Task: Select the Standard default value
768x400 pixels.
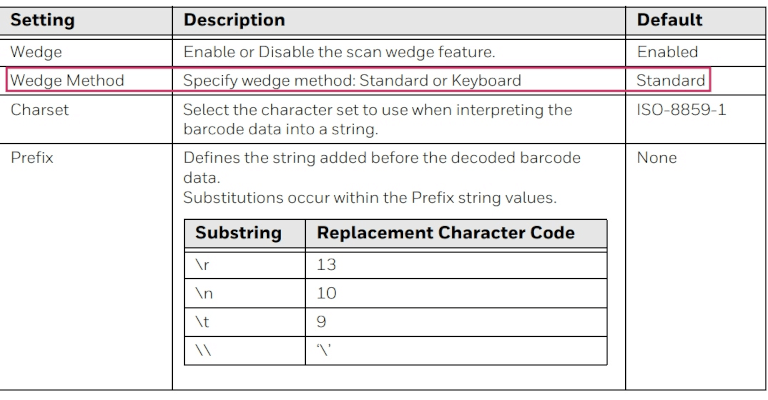Action: coord(670,80)
